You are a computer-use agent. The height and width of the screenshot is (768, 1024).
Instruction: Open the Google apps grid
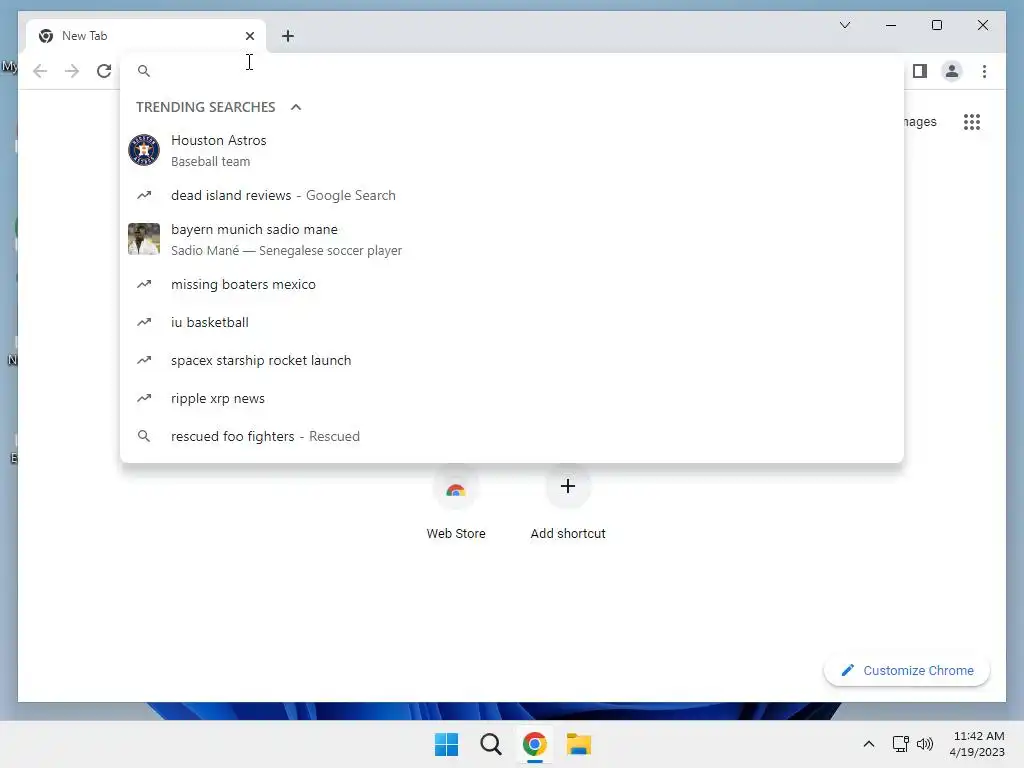[972, 121]
